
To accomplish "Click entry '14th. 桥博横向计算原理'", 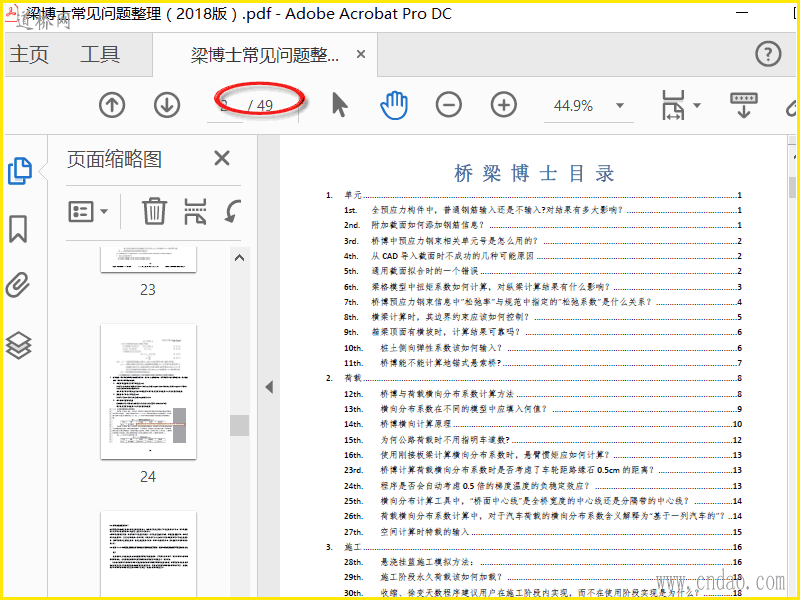I will click(543, 424).
